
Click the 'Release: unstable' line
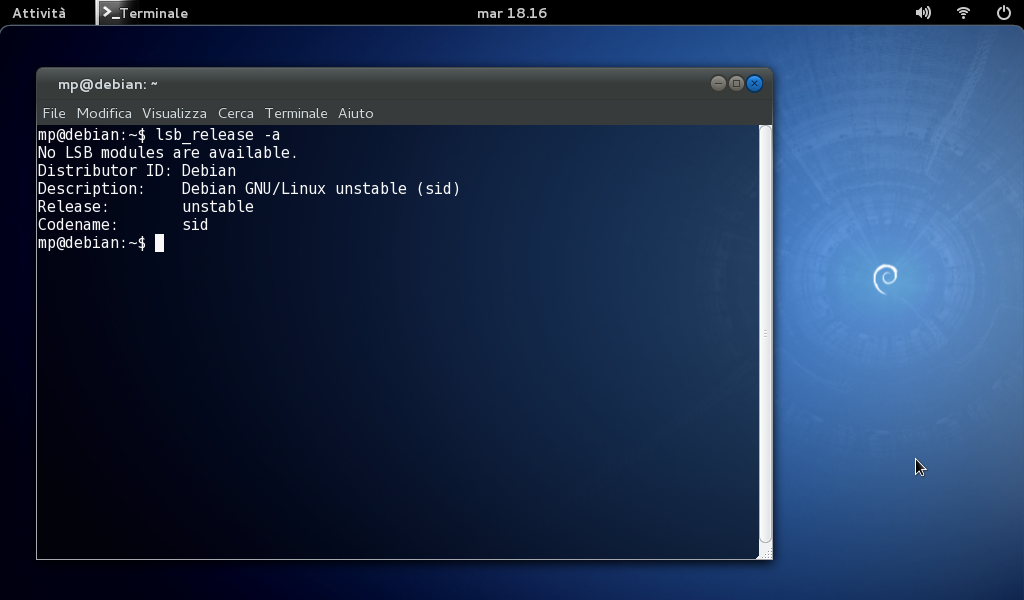[146, 206]
